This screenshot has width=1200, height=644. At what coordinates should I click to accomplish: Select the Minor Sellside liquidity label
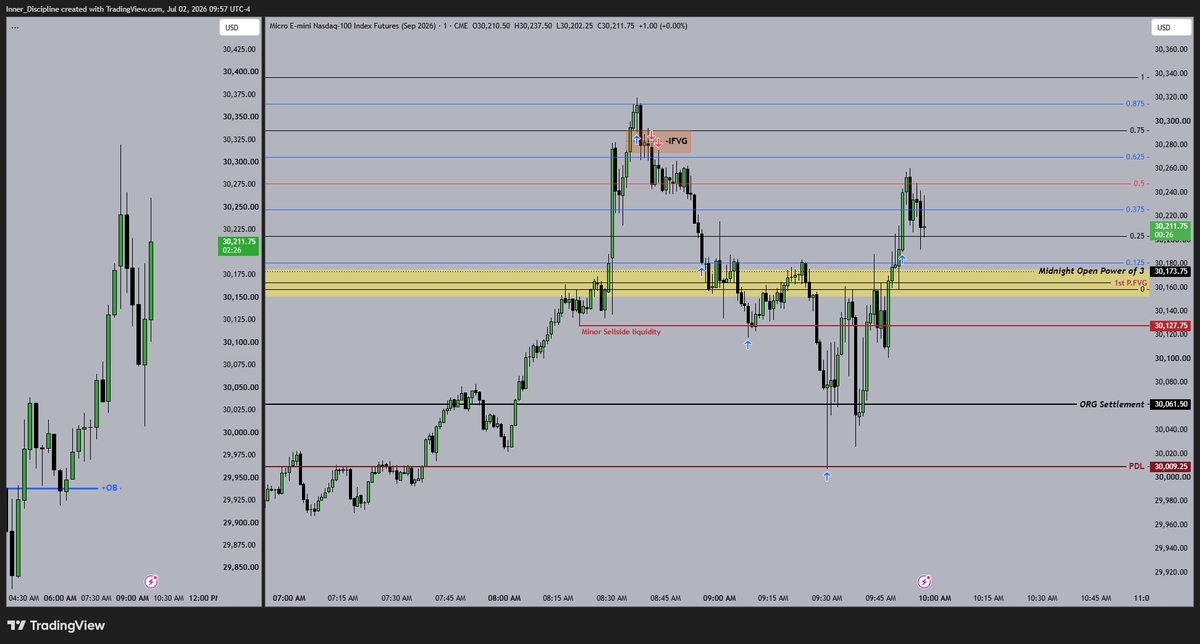[621, 331]
